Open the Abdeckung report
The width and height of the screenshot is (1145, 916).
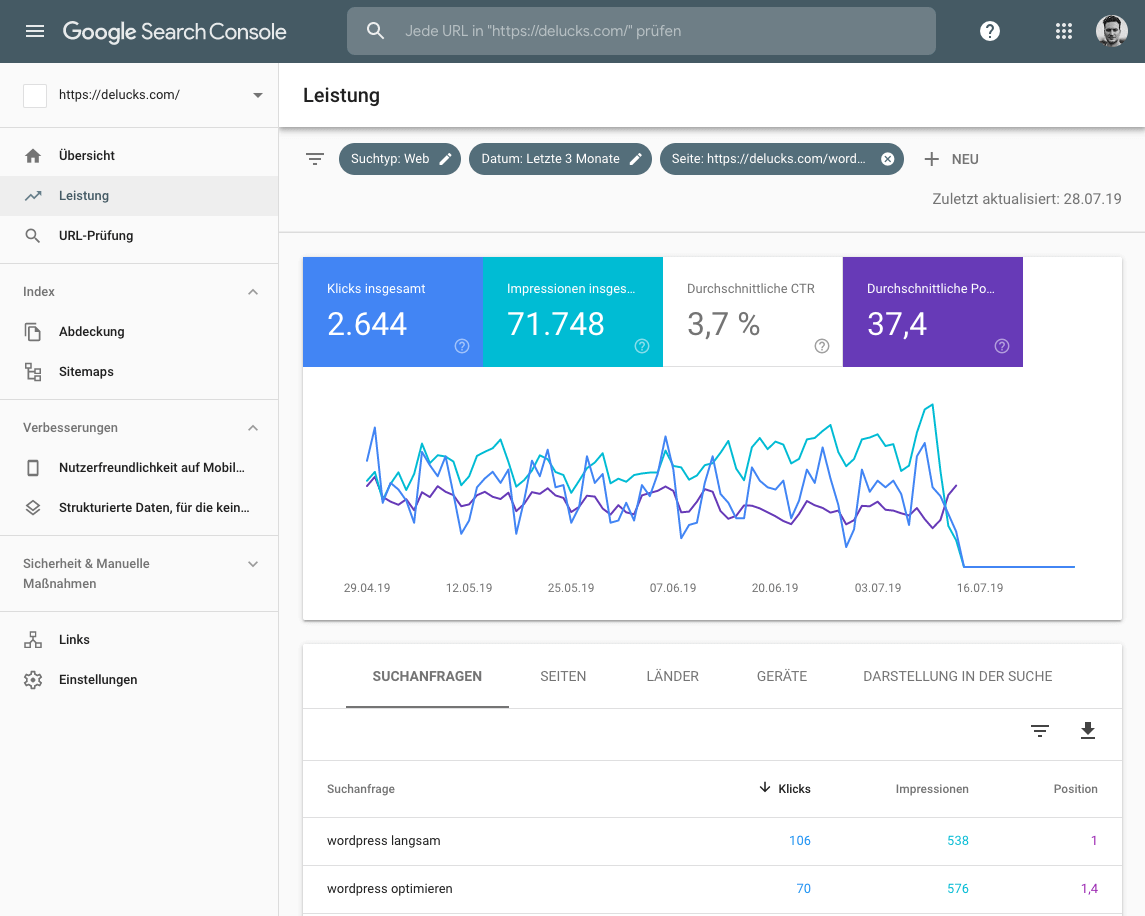[x=139, y=332]
